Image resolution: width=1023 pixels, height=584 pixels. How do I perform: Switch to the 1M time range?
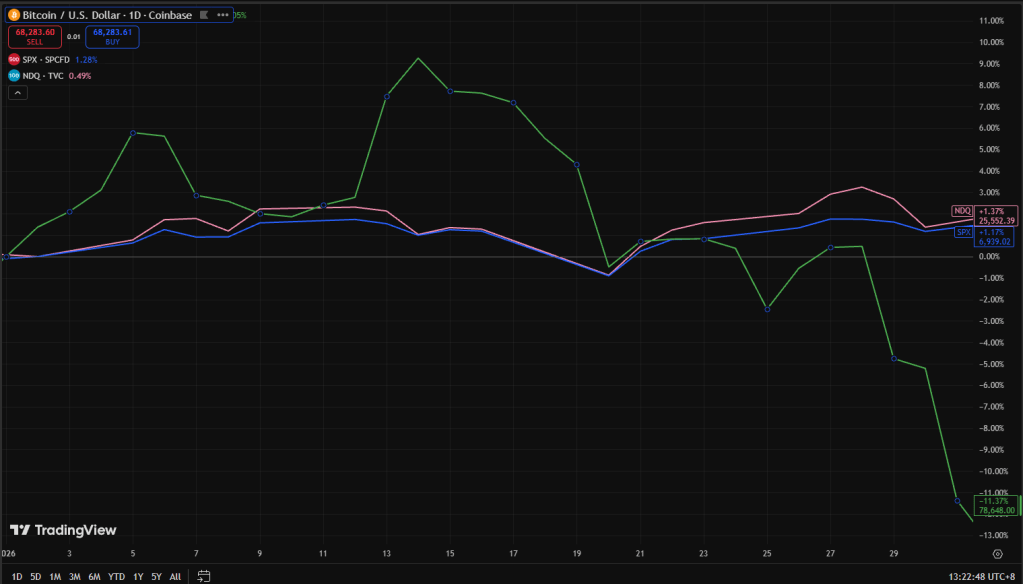click(55, 576)
